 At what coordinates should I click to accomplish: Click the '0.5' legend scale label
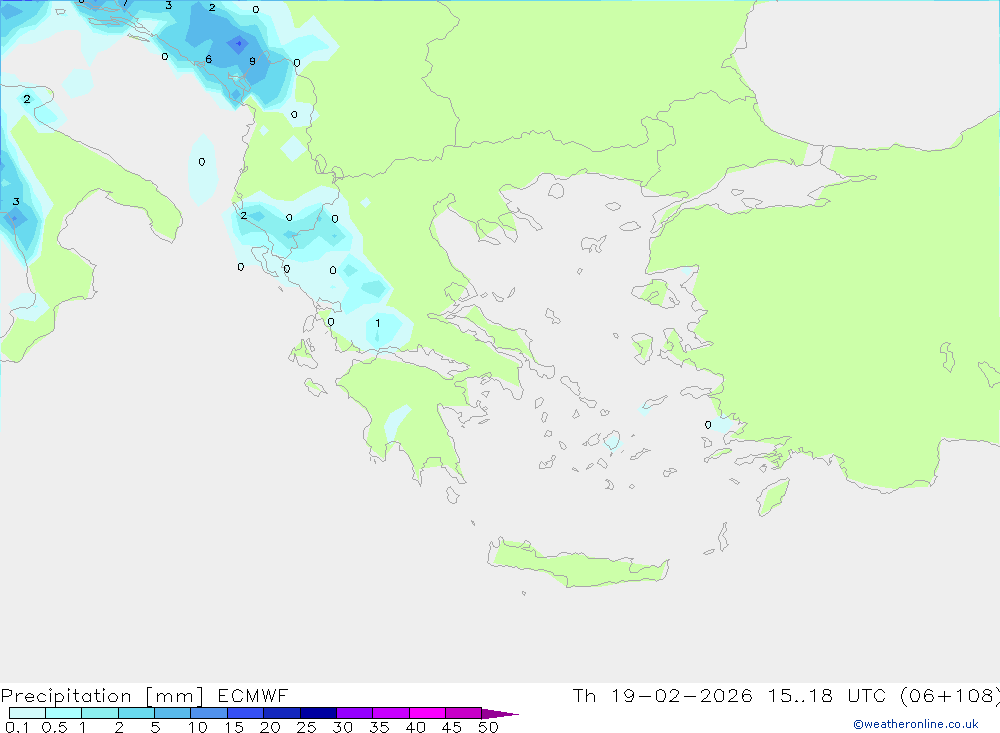click(54, 727)
